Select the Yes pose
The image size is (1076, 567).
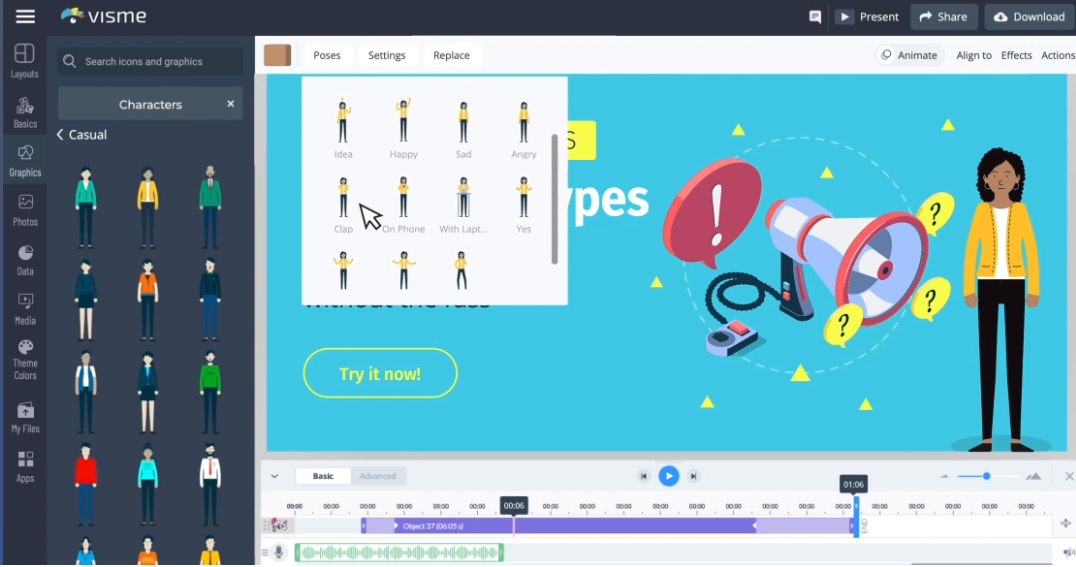point(524,205)
